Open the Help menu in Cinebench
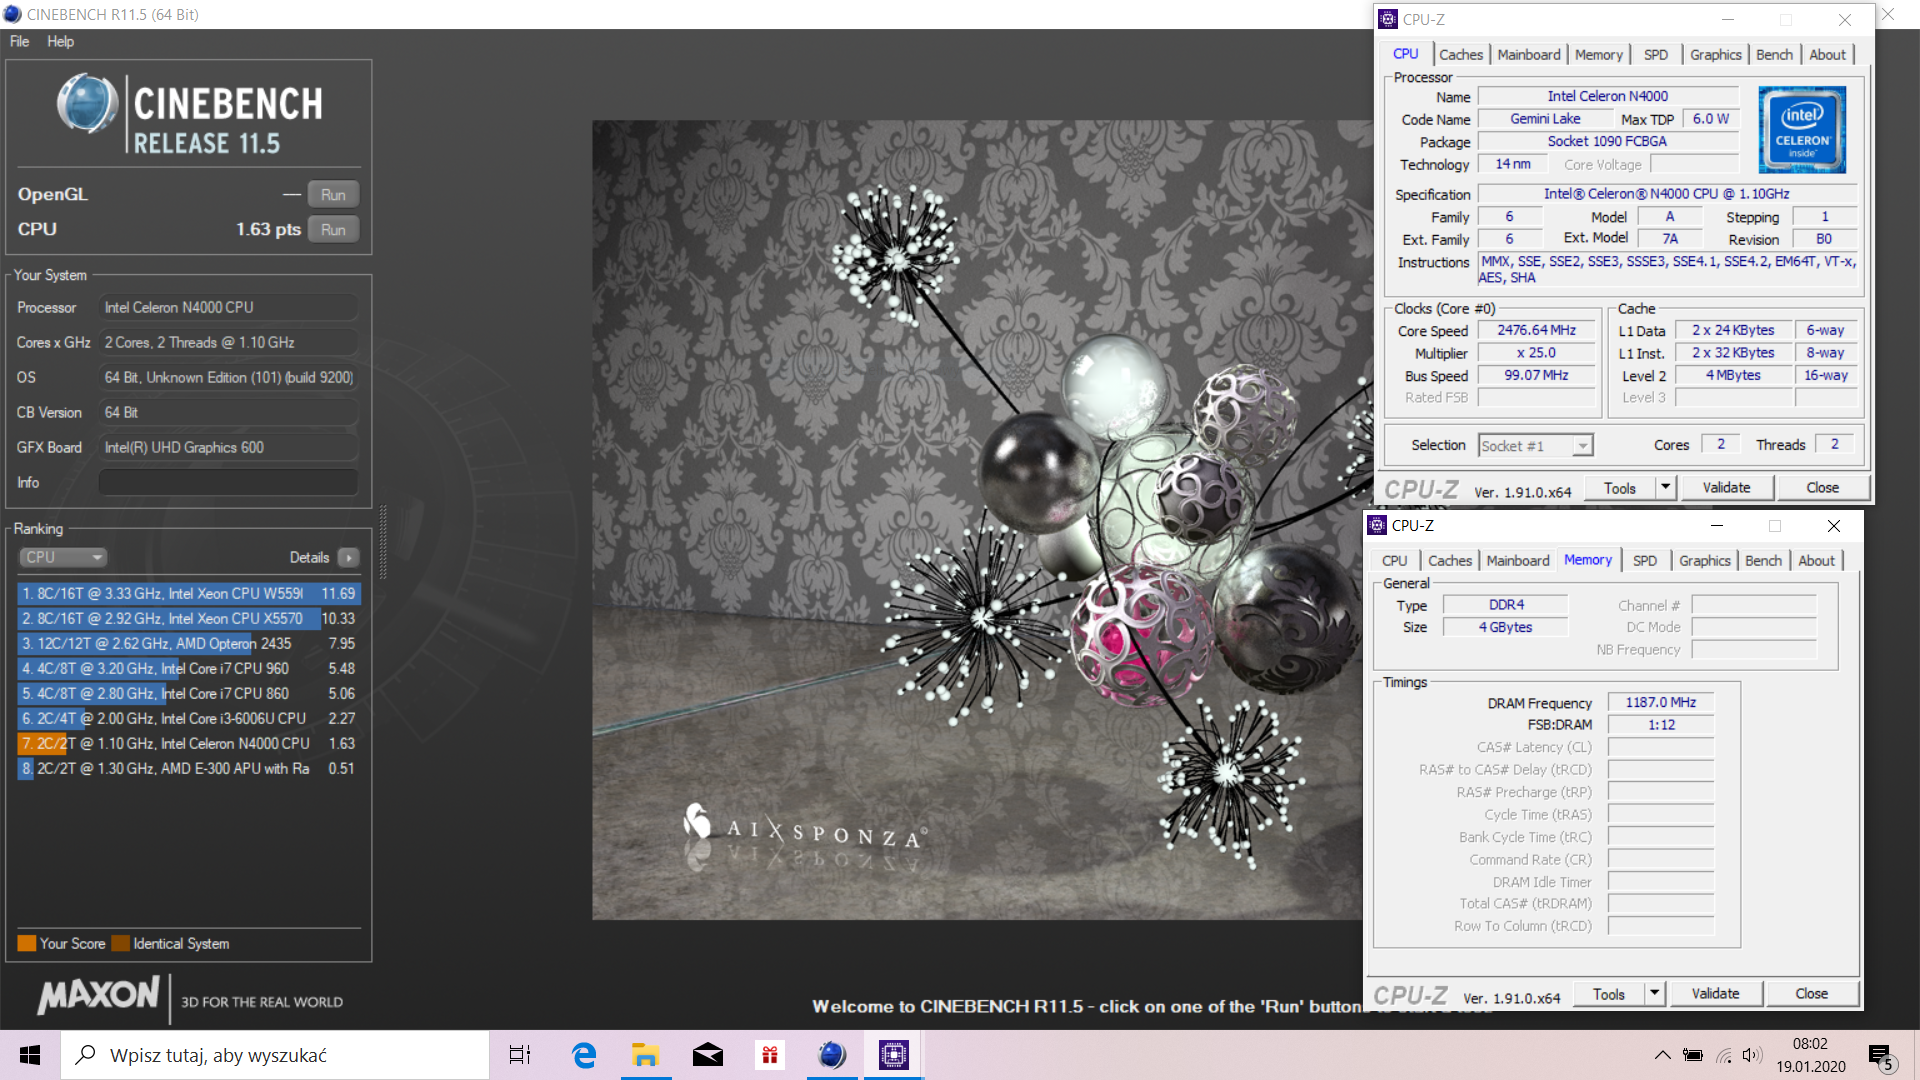Screen dimensions: 1920x1080 (x=60, y=41)
